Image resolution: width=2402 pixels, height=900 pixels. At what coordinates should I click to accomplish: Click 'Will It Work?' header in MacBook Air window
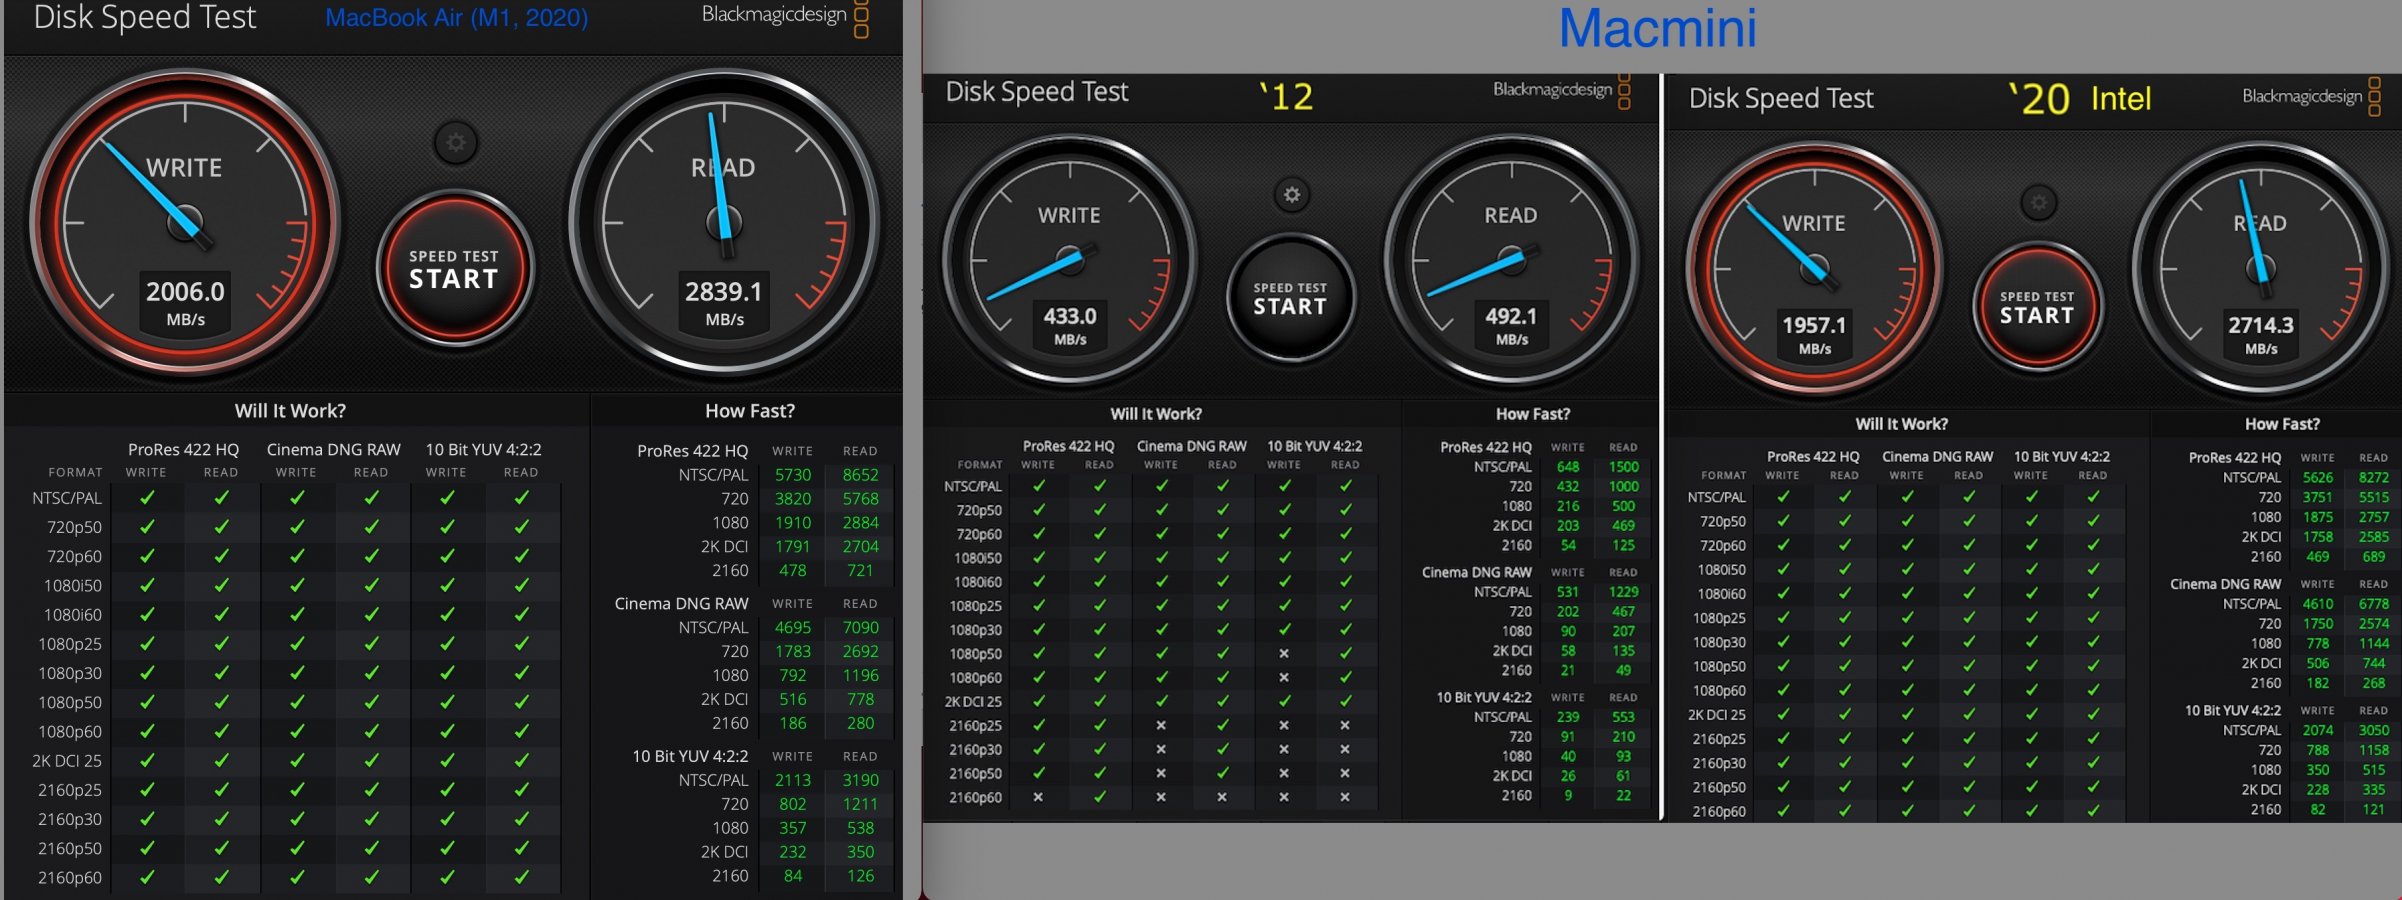[x=290, y=411]
